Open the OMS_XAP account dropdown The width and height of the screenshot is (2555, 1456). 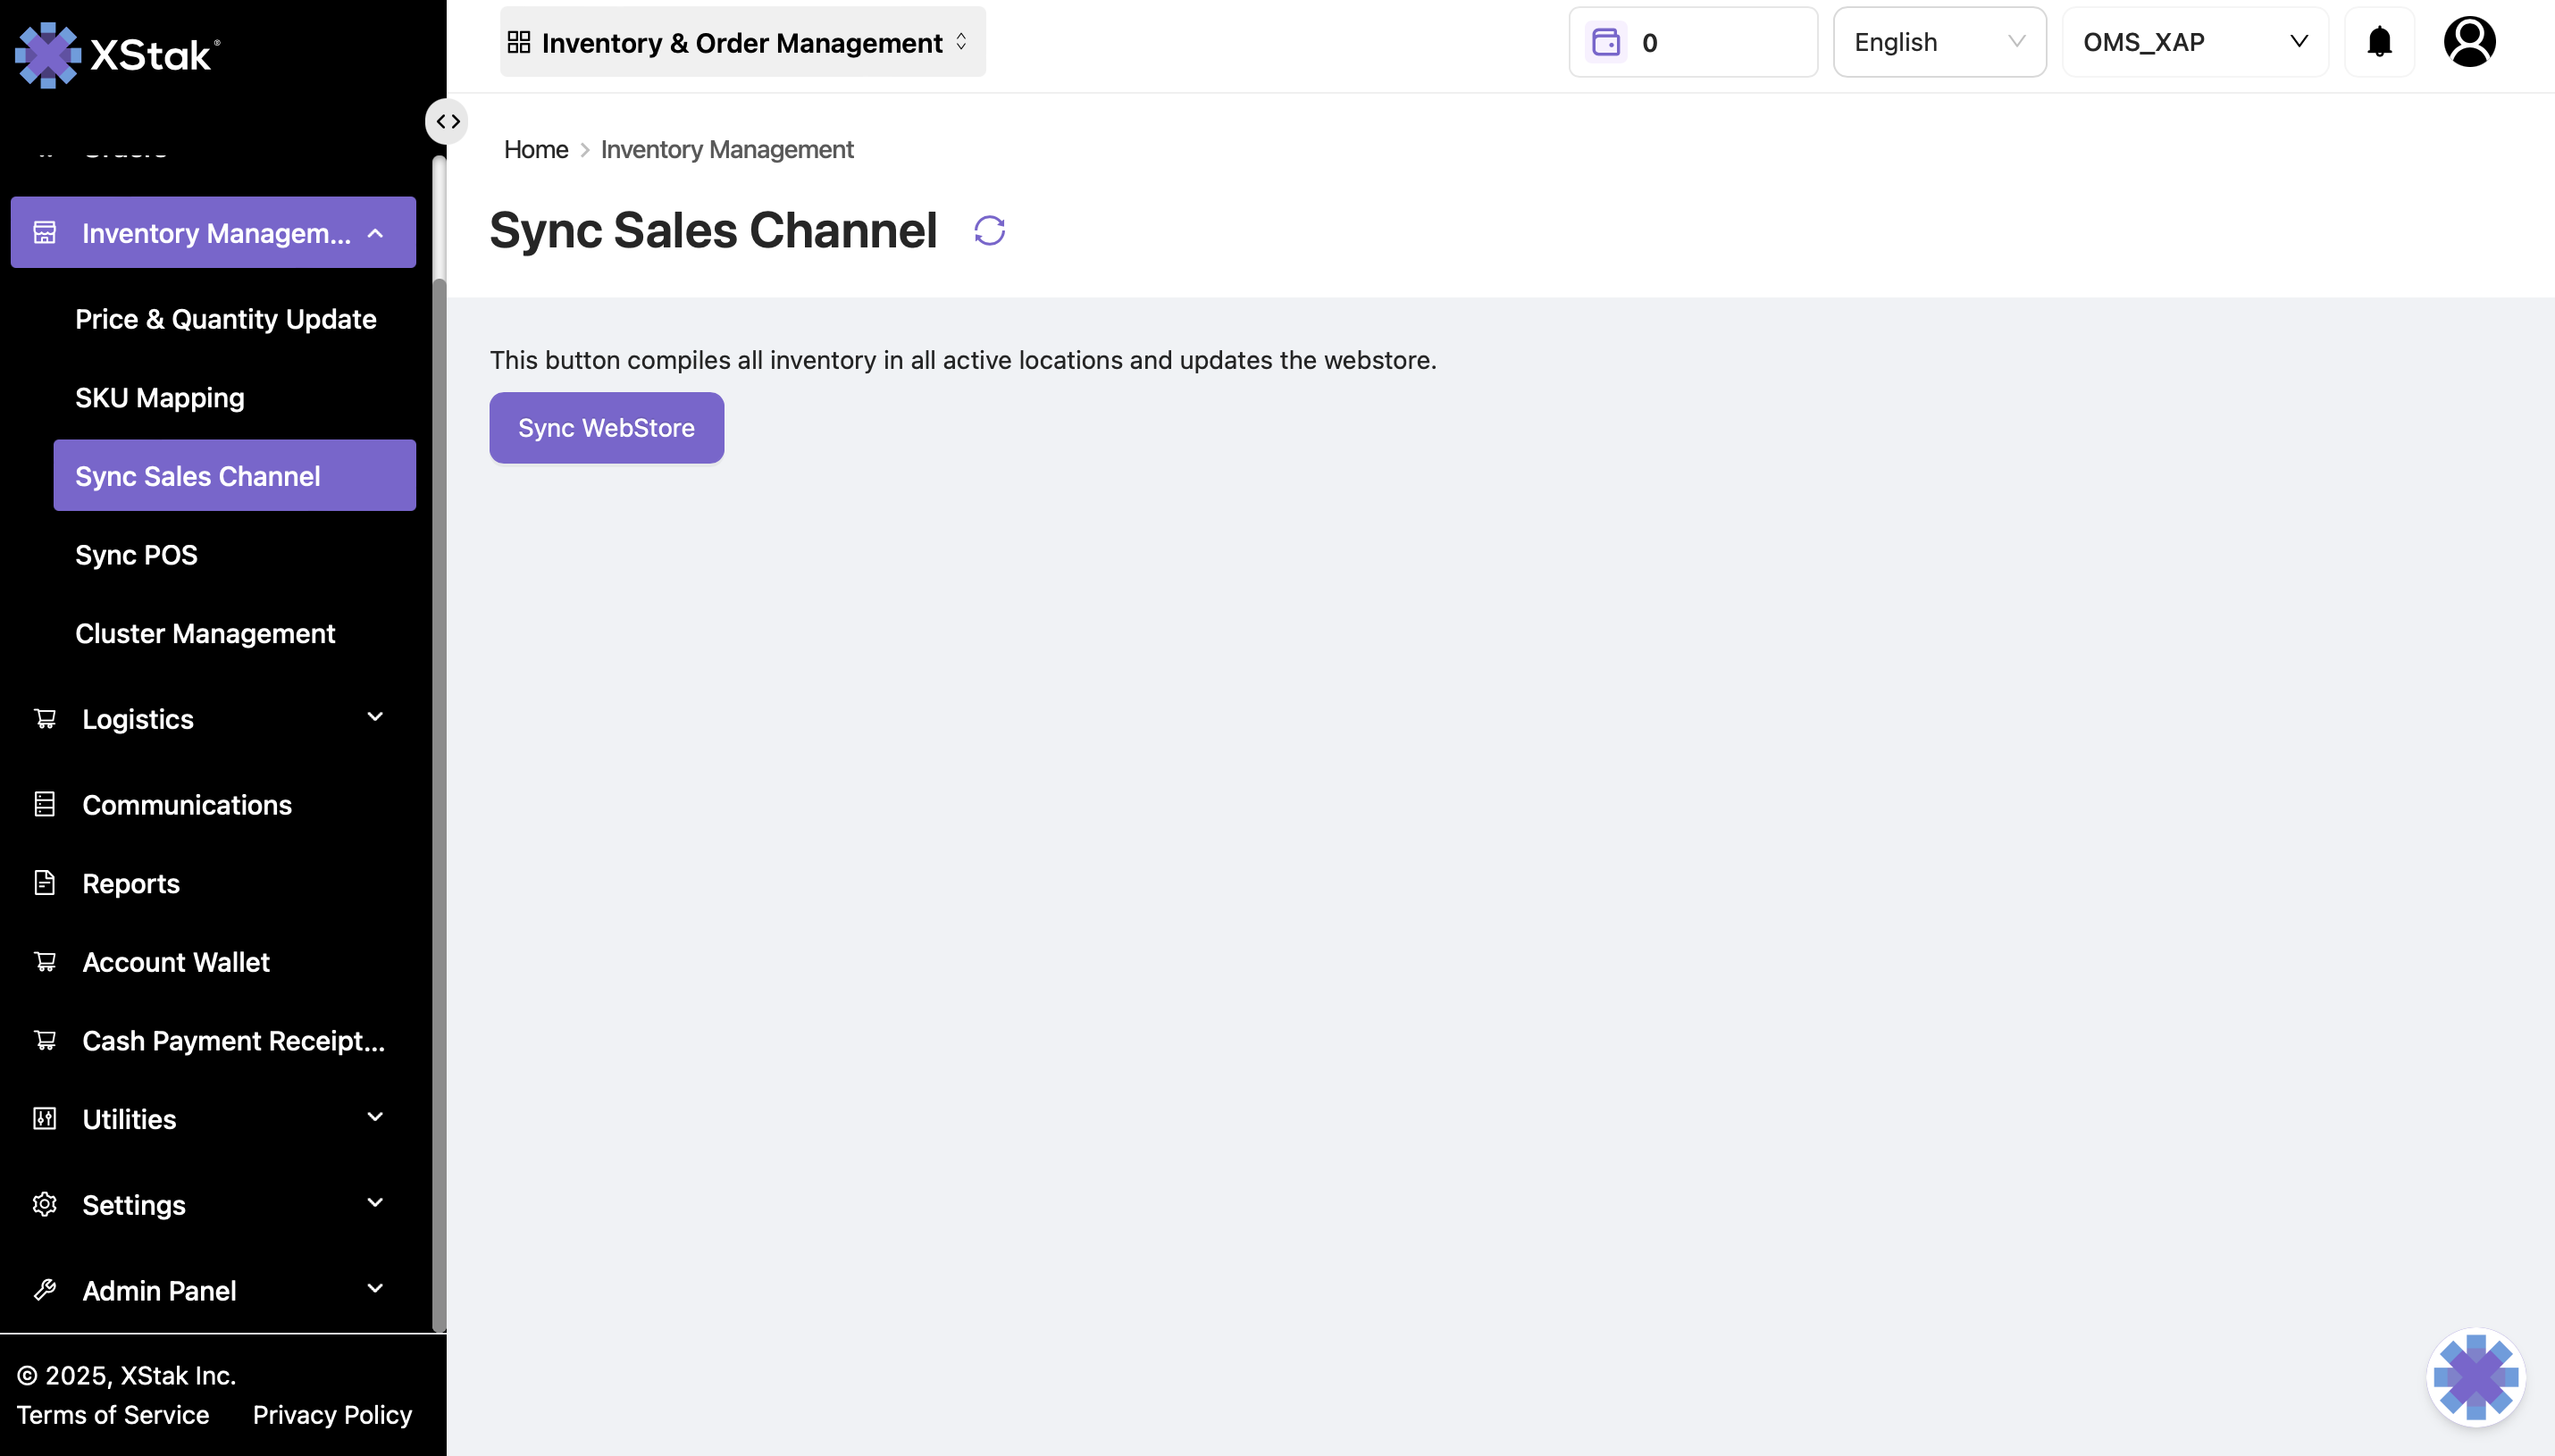point(2194,42)
